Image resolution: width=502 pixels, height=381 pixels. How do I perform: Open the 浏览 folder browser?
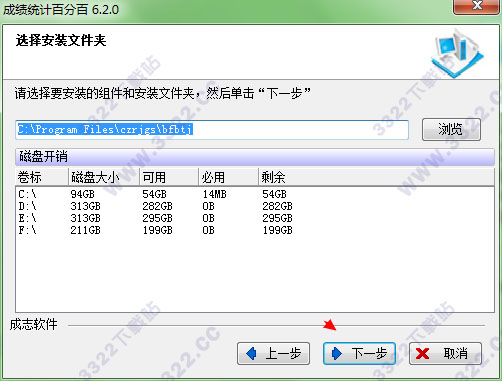tap(451, 129)
